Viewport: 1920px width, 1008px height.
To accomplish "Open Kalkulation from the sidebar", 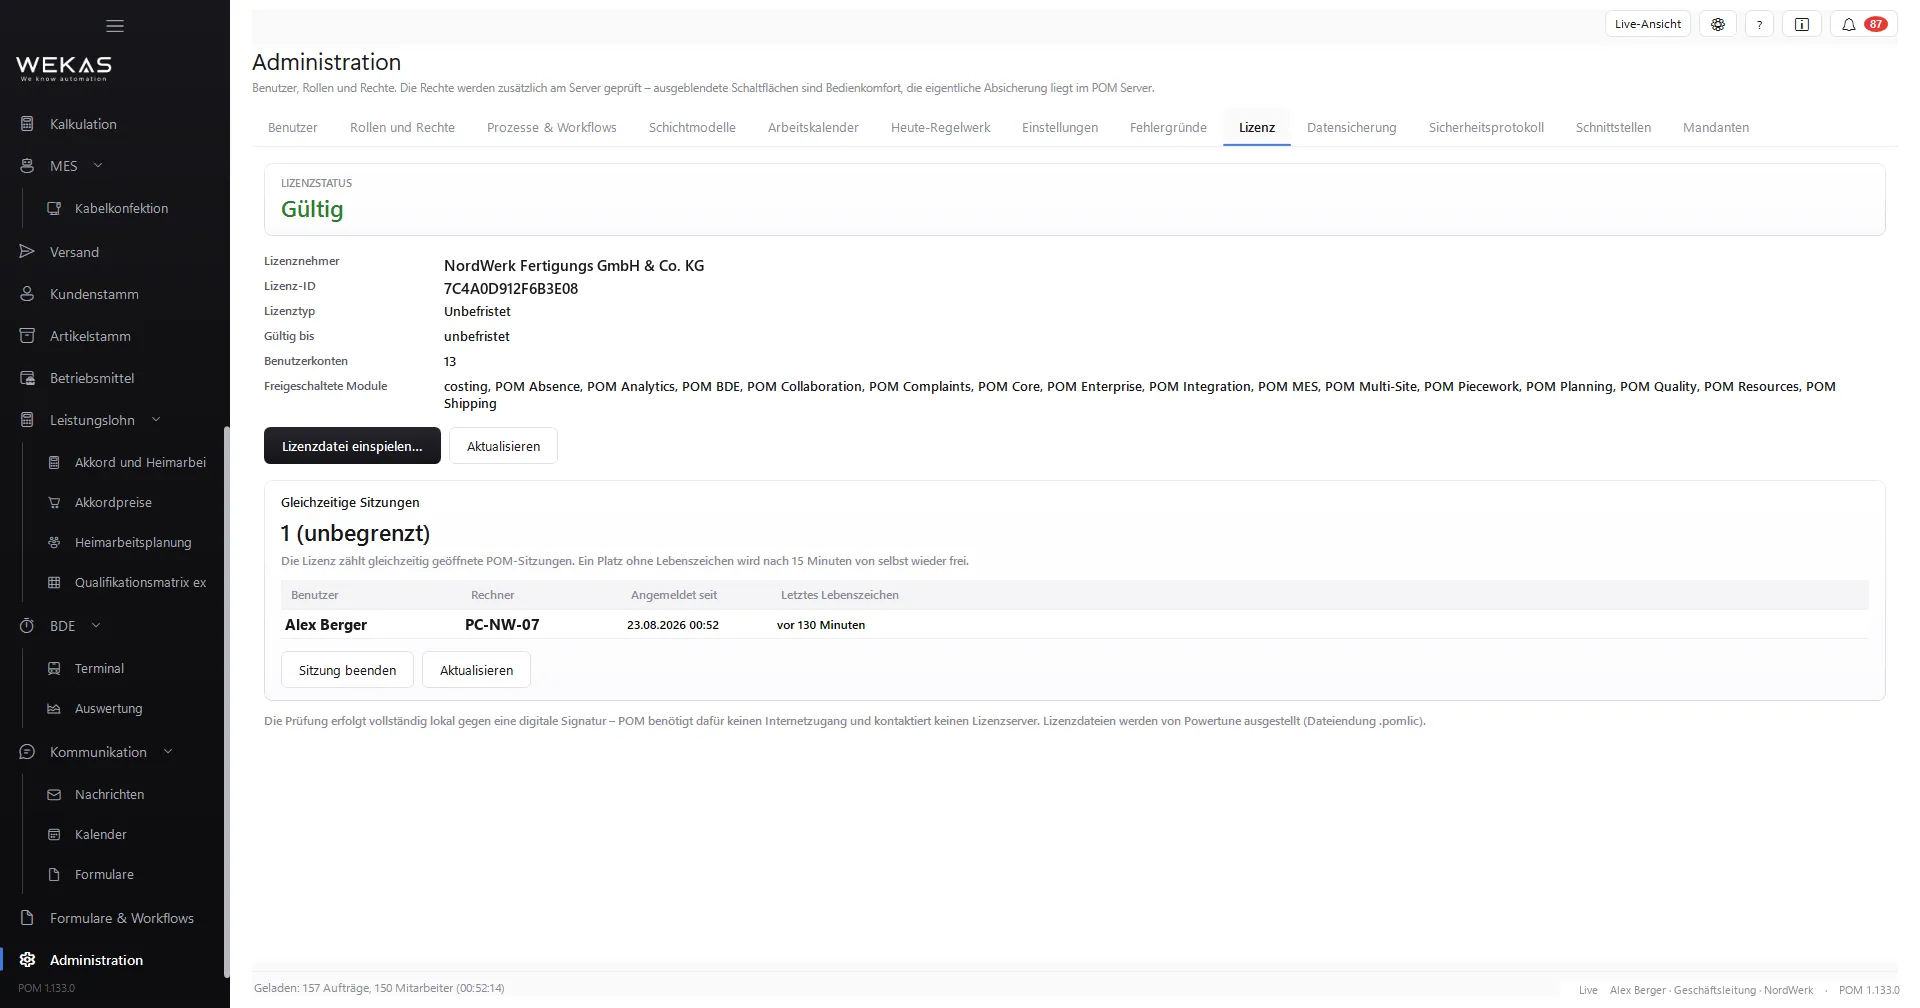I will [x=84, y=124].
